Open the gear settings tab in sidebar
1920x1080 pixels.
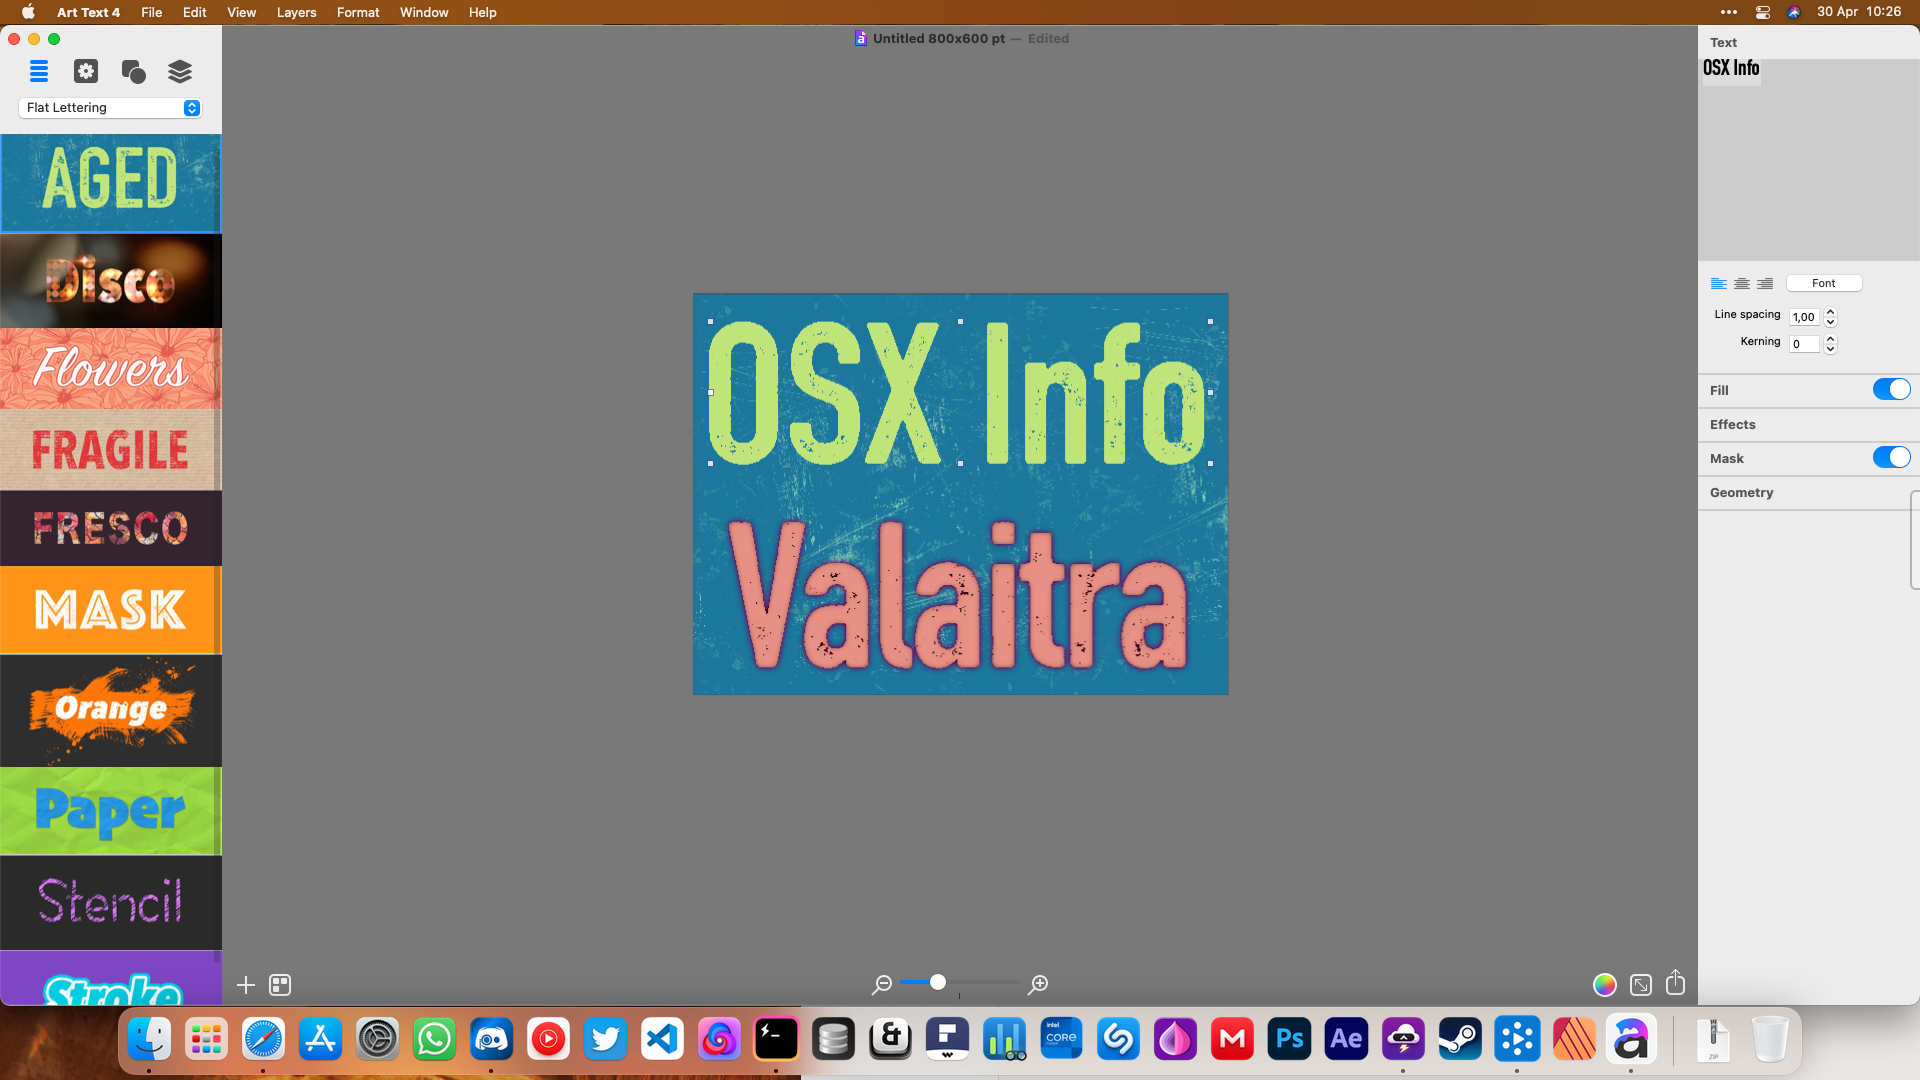click(x=86, y=71)
